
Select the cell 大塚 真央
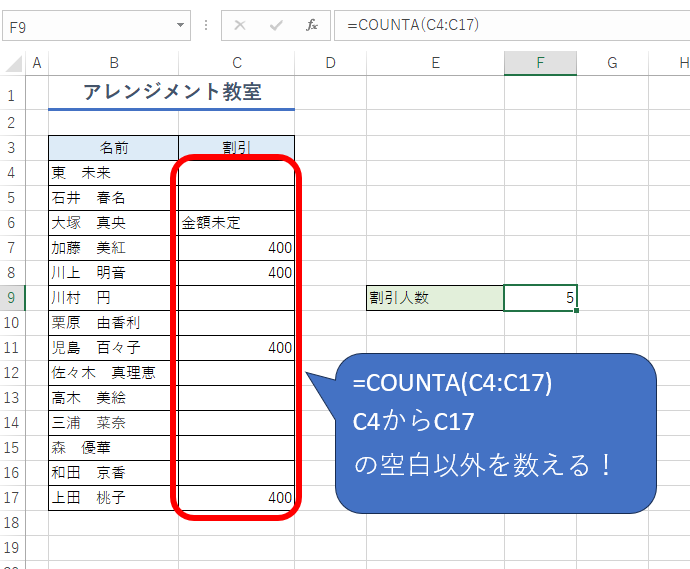click(x=114, y=223)
